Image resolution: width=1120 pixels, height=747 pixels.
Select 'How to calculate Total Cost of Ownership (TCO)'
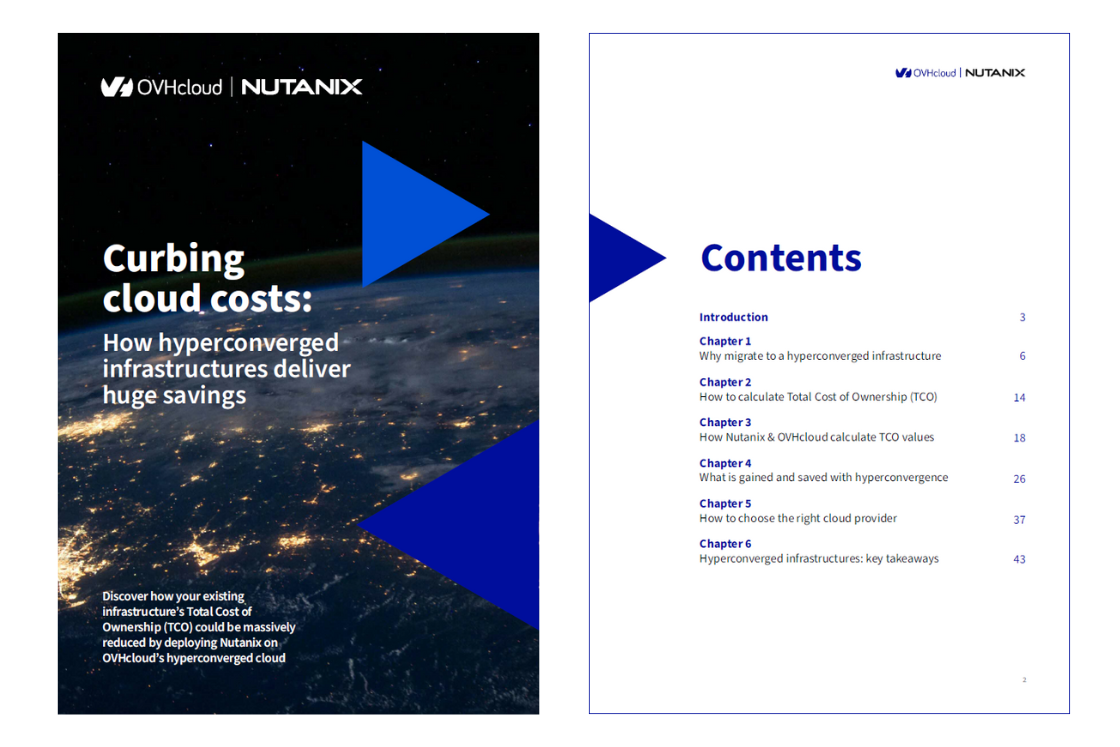pos(818,396)
